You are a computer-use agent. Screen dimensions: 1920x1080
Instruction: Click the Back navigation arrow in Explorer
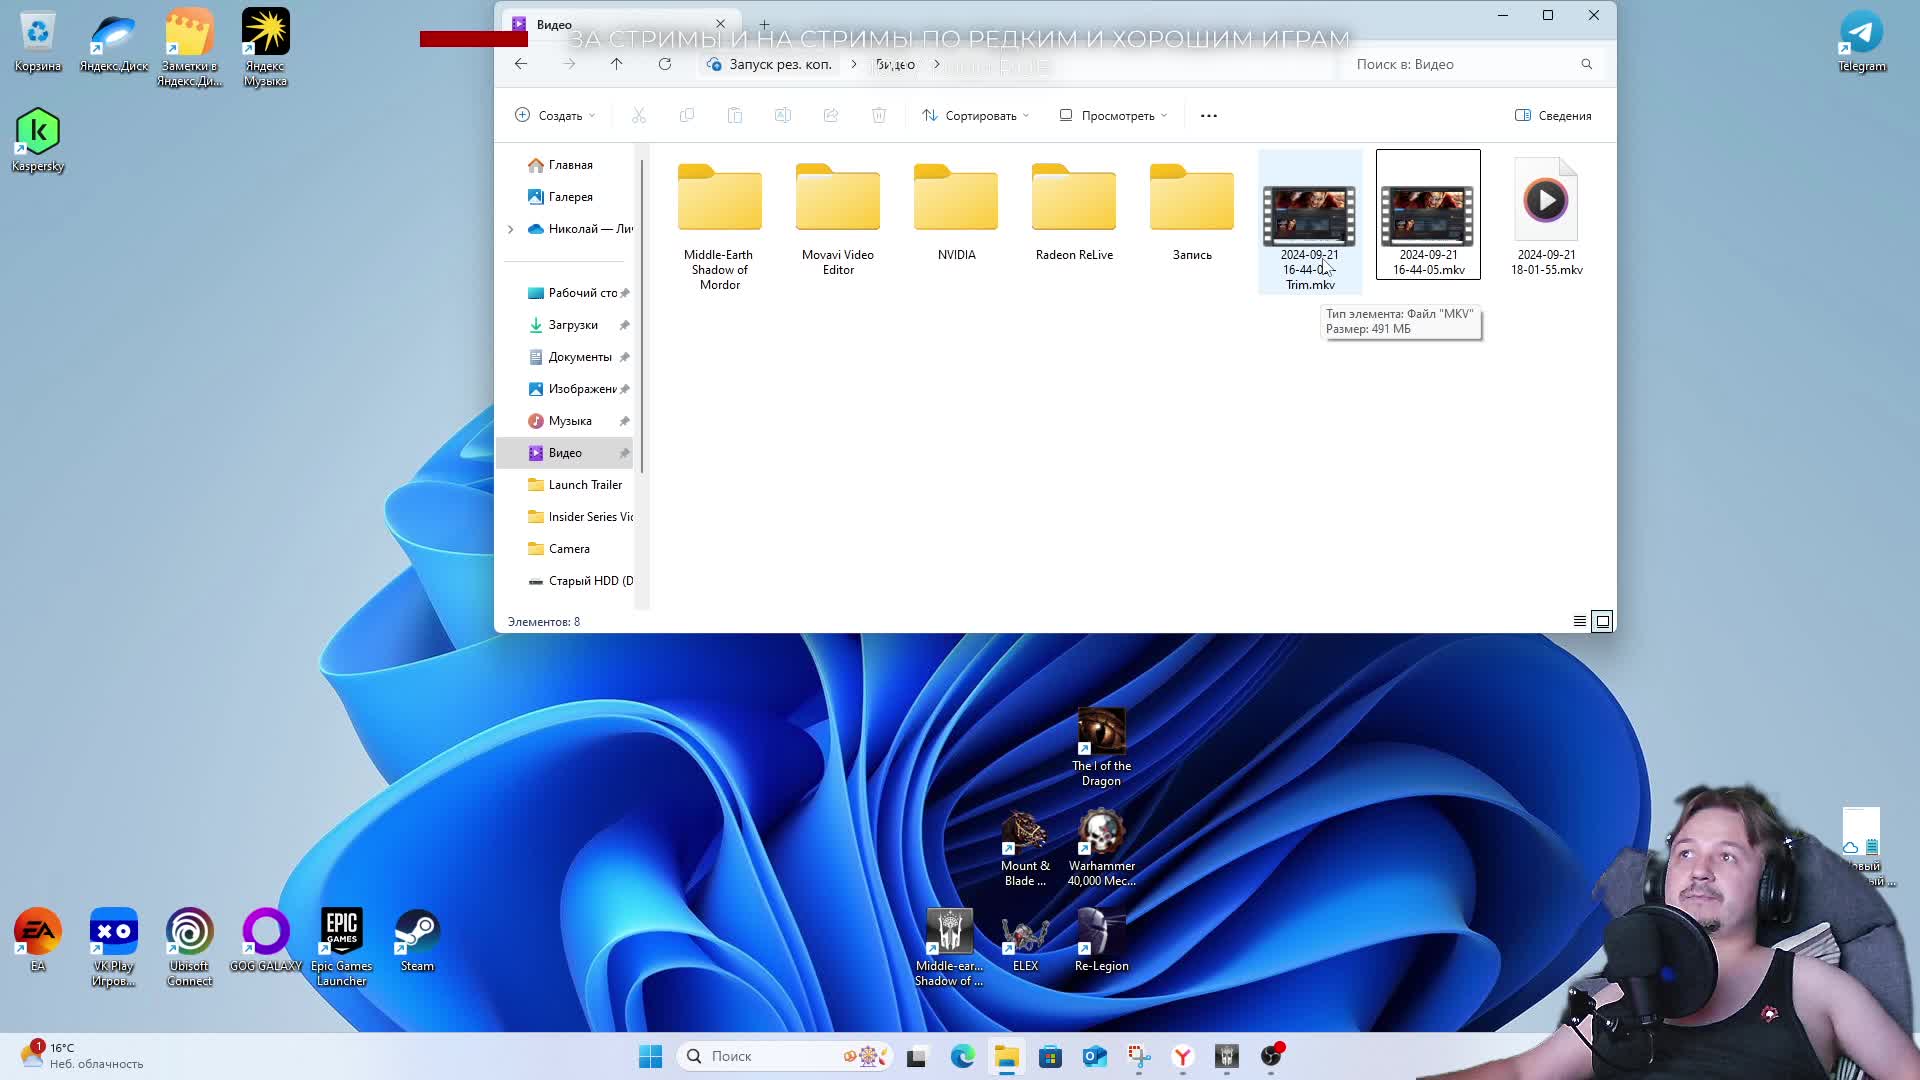click(x=521, y=64)
